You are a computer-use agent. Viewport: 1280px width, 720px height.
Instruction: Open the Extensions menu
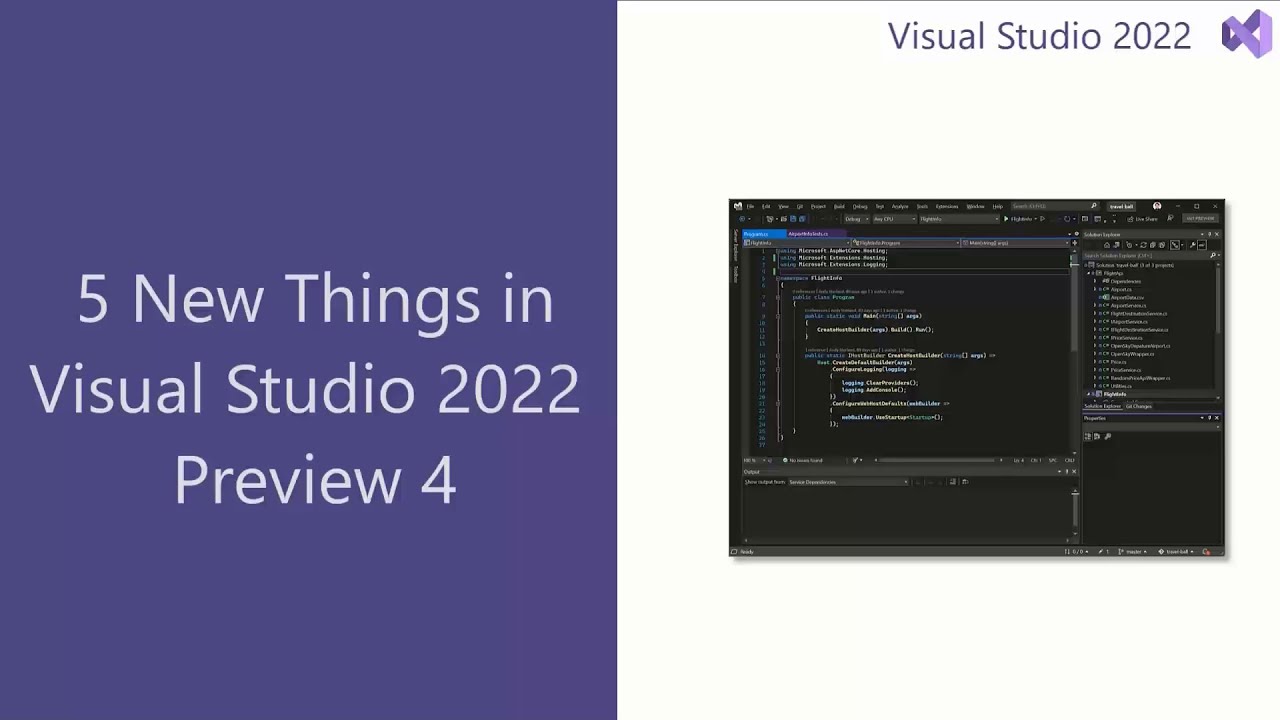pyautogui.click(x=947, y=206)
